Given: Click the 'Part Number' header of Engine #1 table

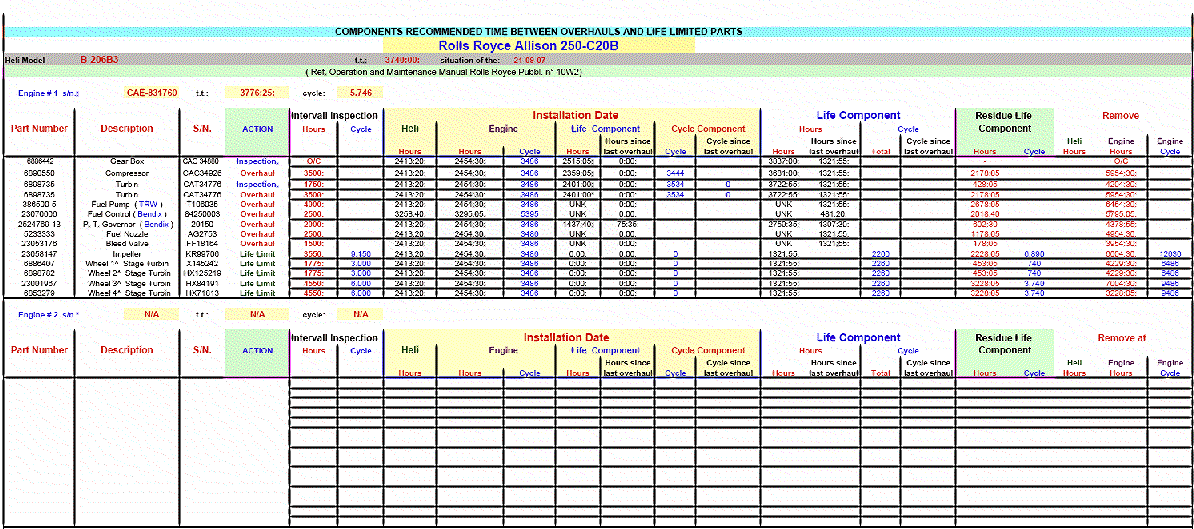Looking at the screenshot, I should pyautogui.click(x=40, y=129).
